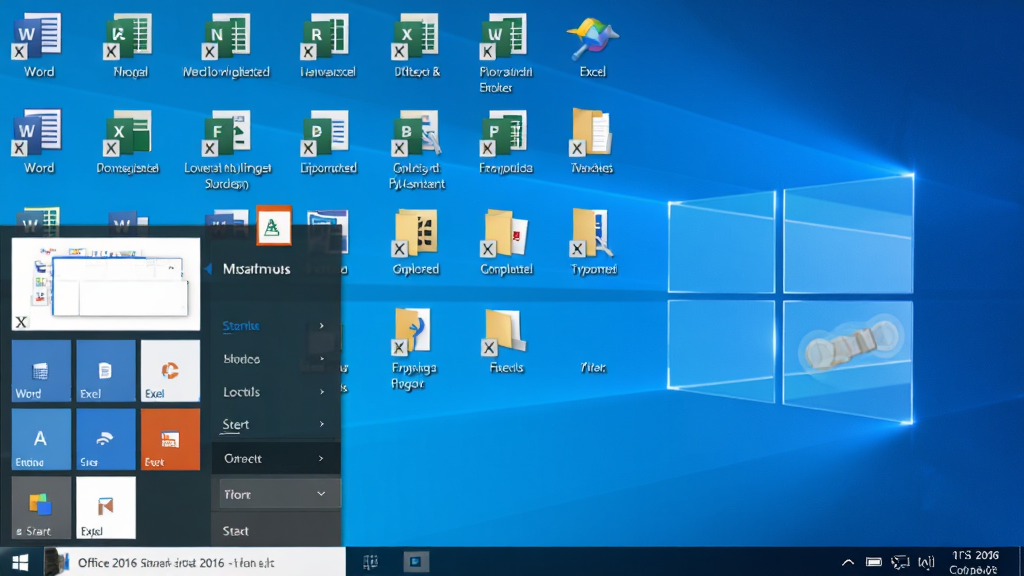Expand the Blodeo submenu arrow
The width and height of the screenshot is (1024, 576).
(x=321, y=359)
